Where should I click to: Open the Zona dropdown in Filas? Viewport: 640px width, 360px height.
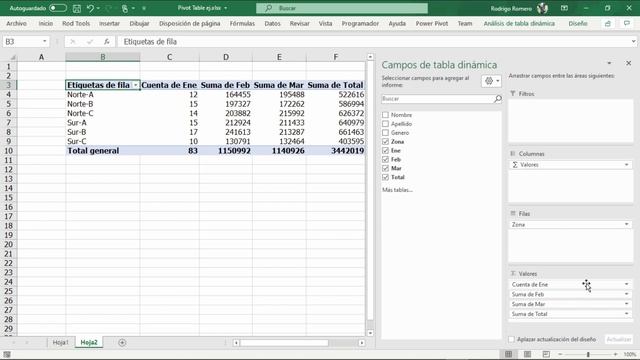tap(627, 224)
